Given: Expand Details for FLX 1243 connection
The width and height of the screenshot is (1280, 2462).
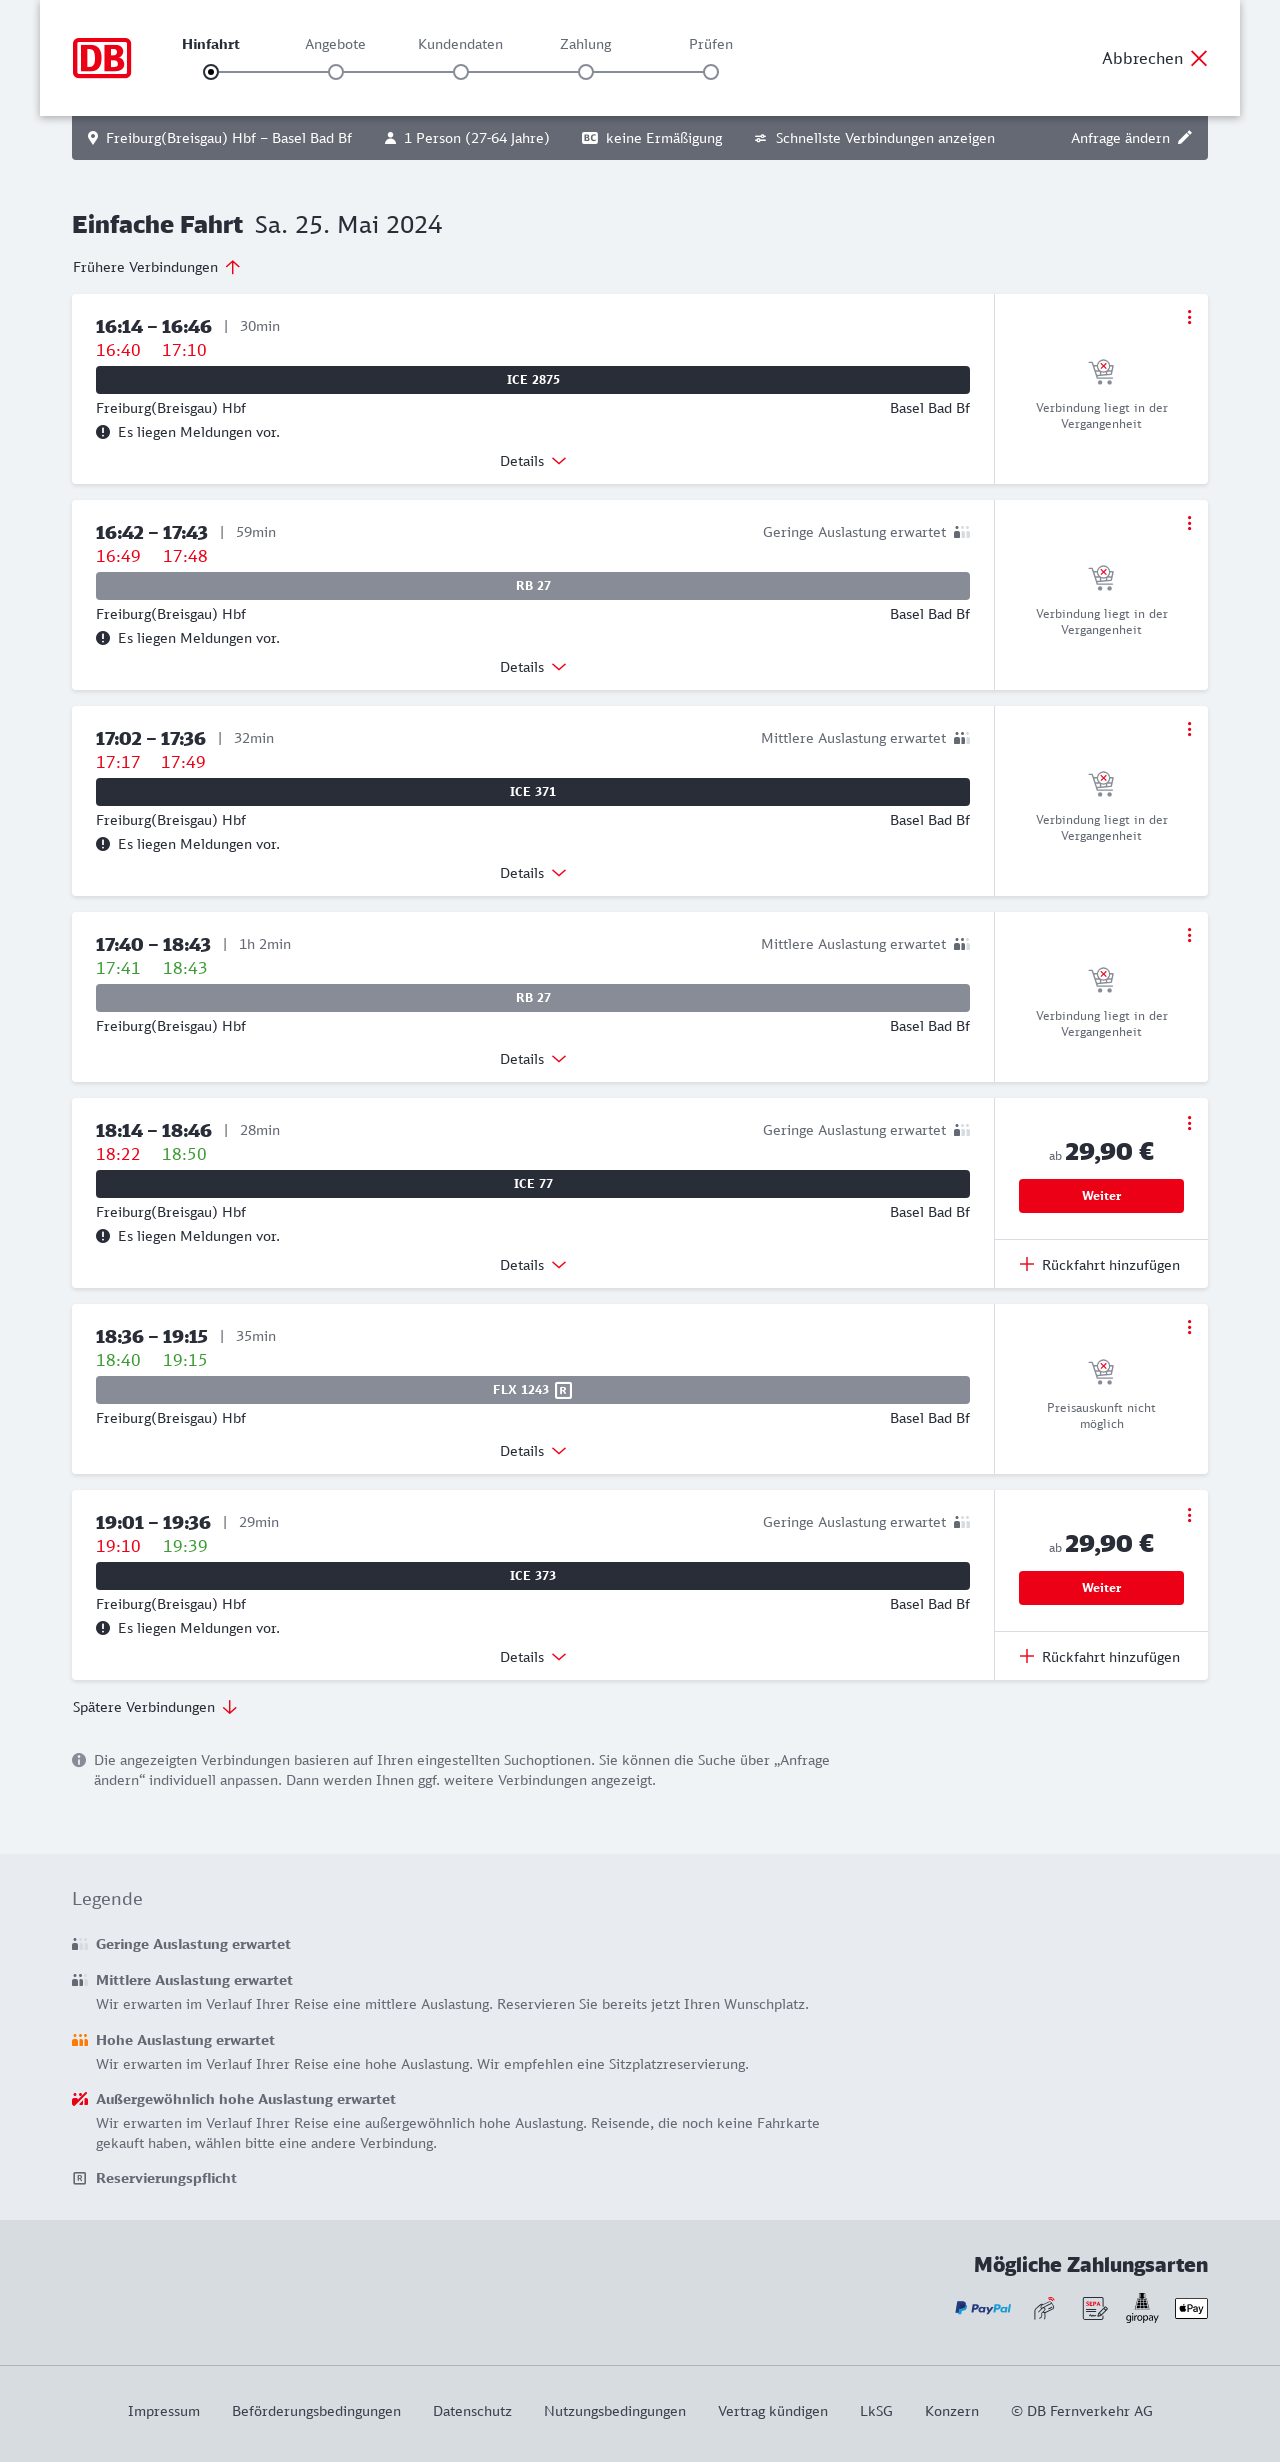Looking at the screenshot, I should coord(533,1451).
